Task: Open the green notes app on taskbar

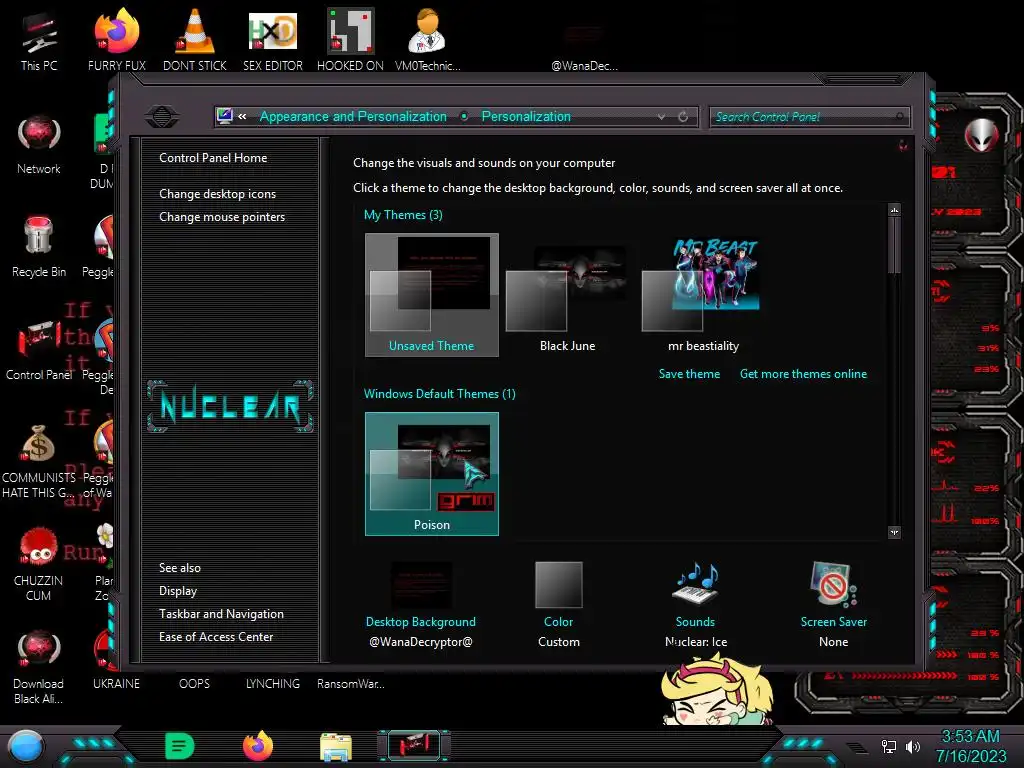Action: tap(180, 746)
